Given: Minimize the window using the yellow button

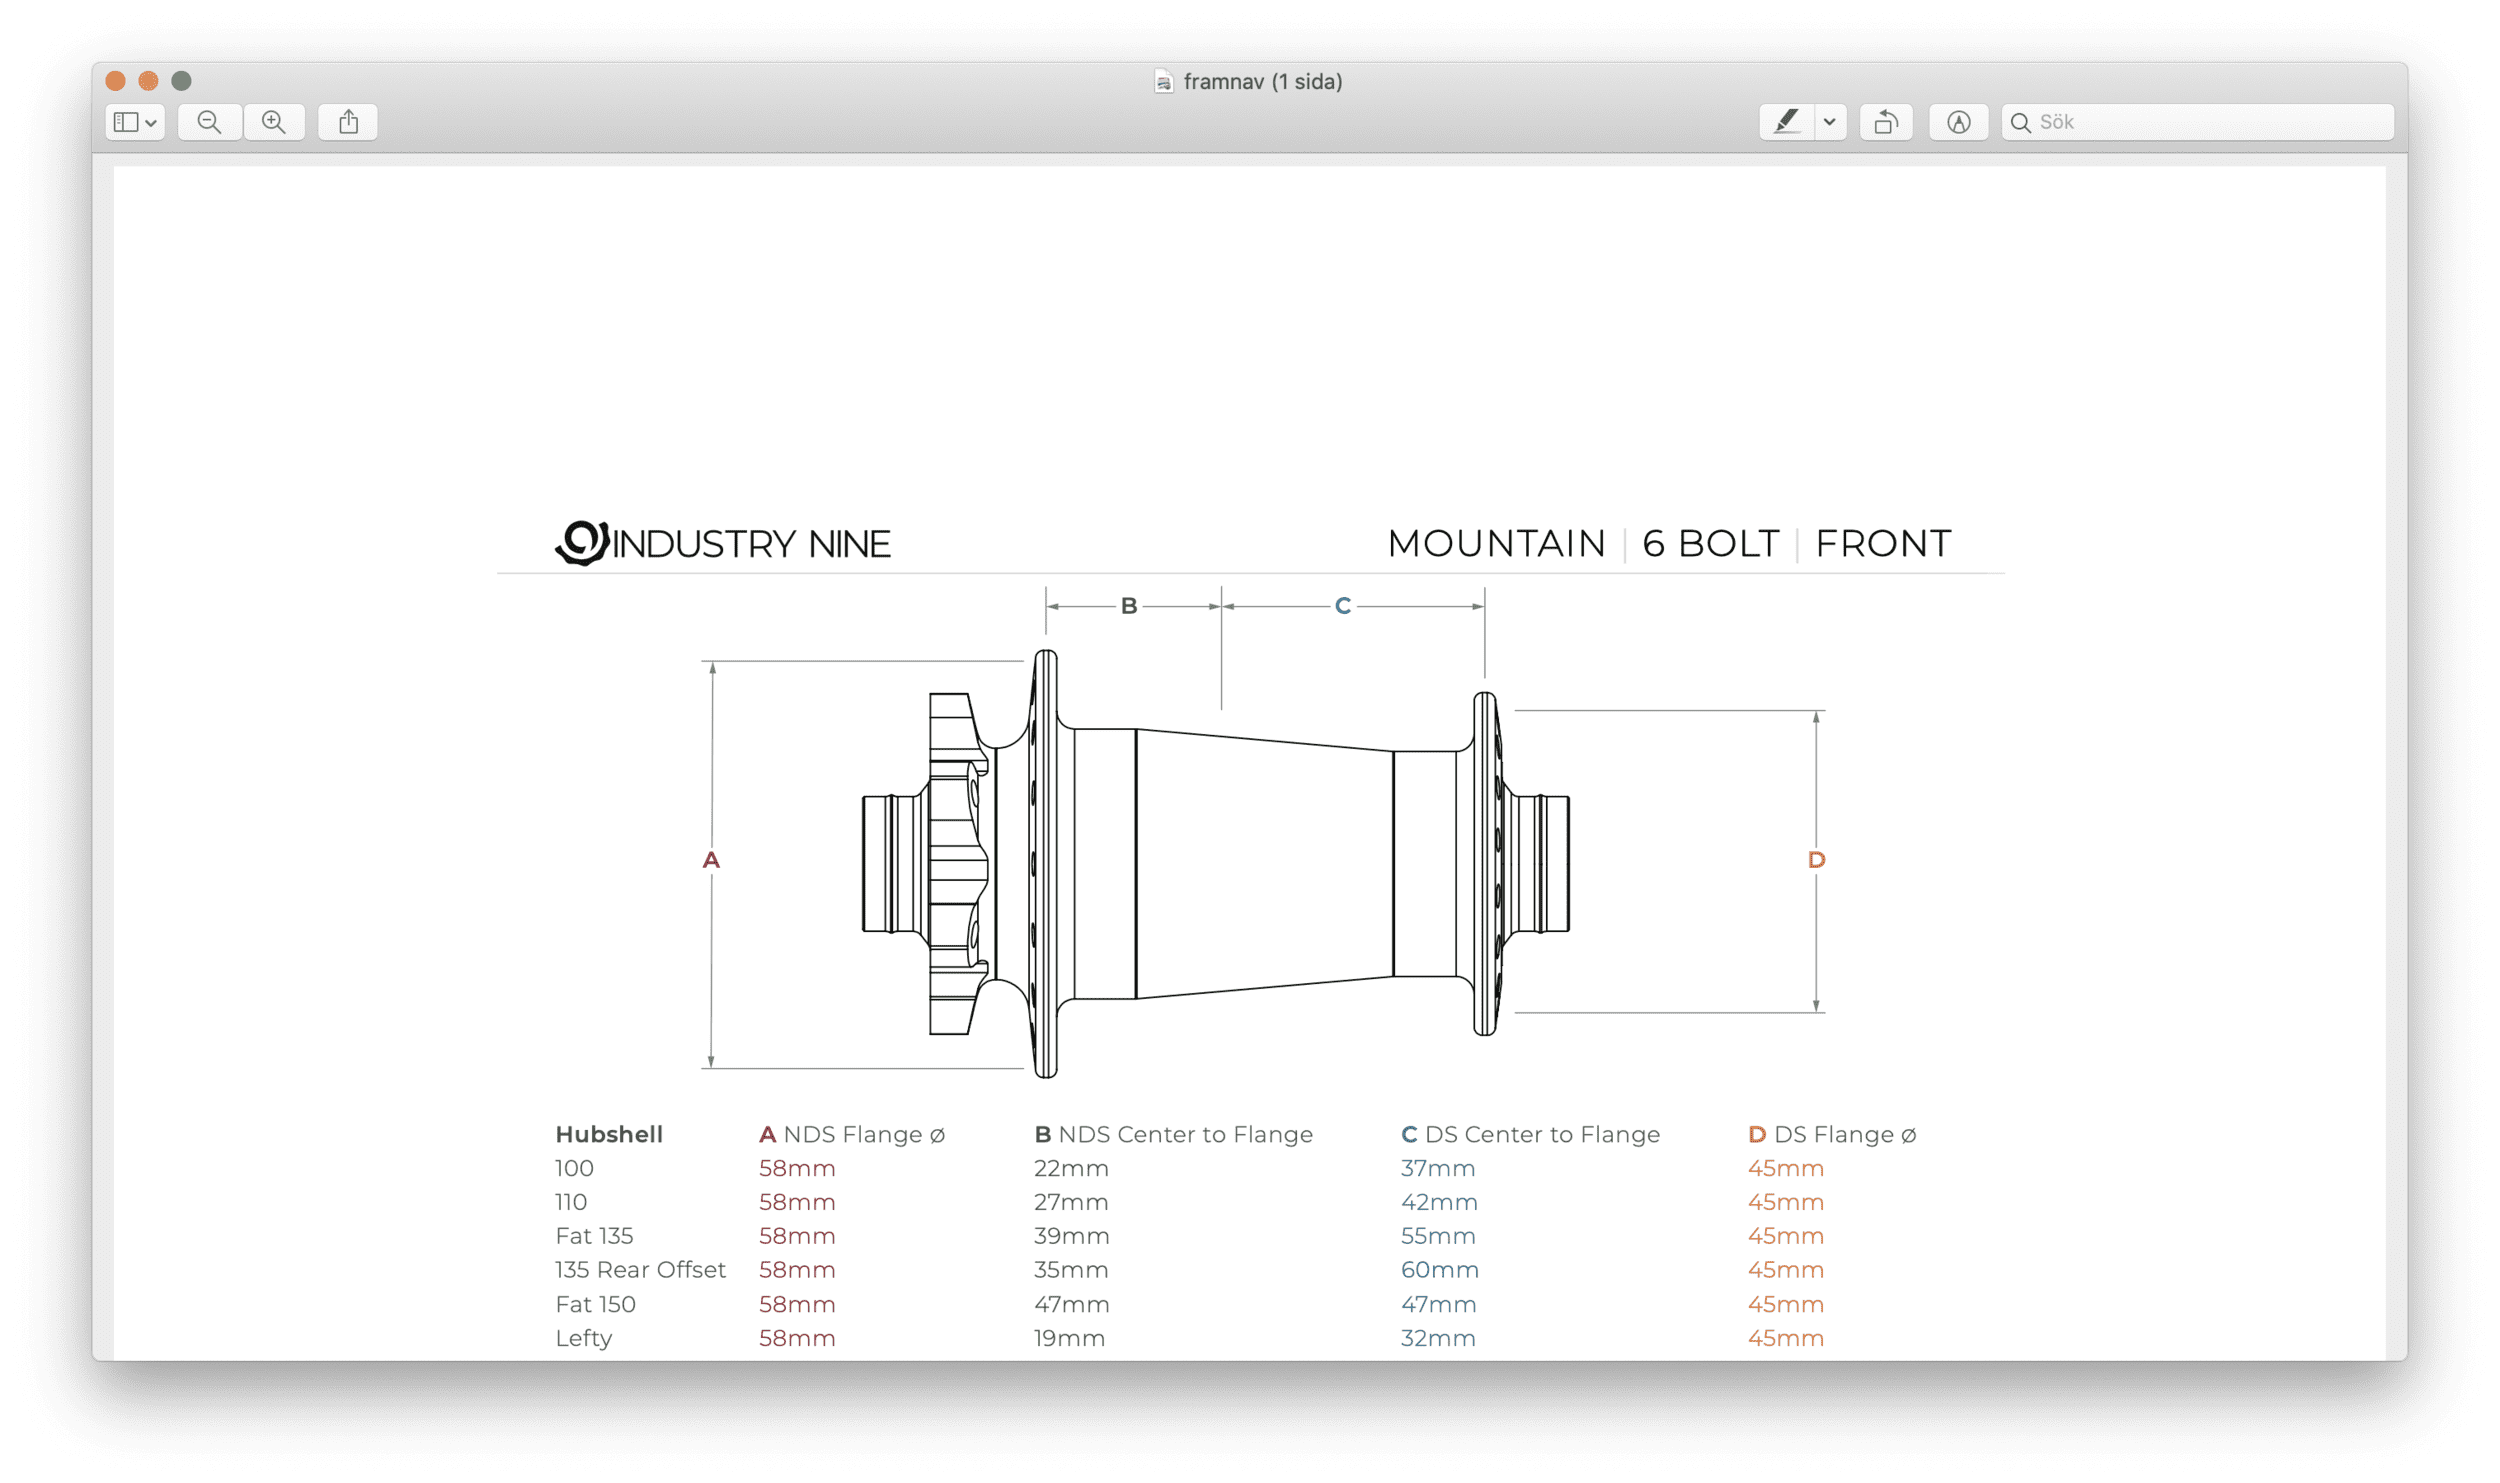Looking at the screenshot, I should (148, 81).
